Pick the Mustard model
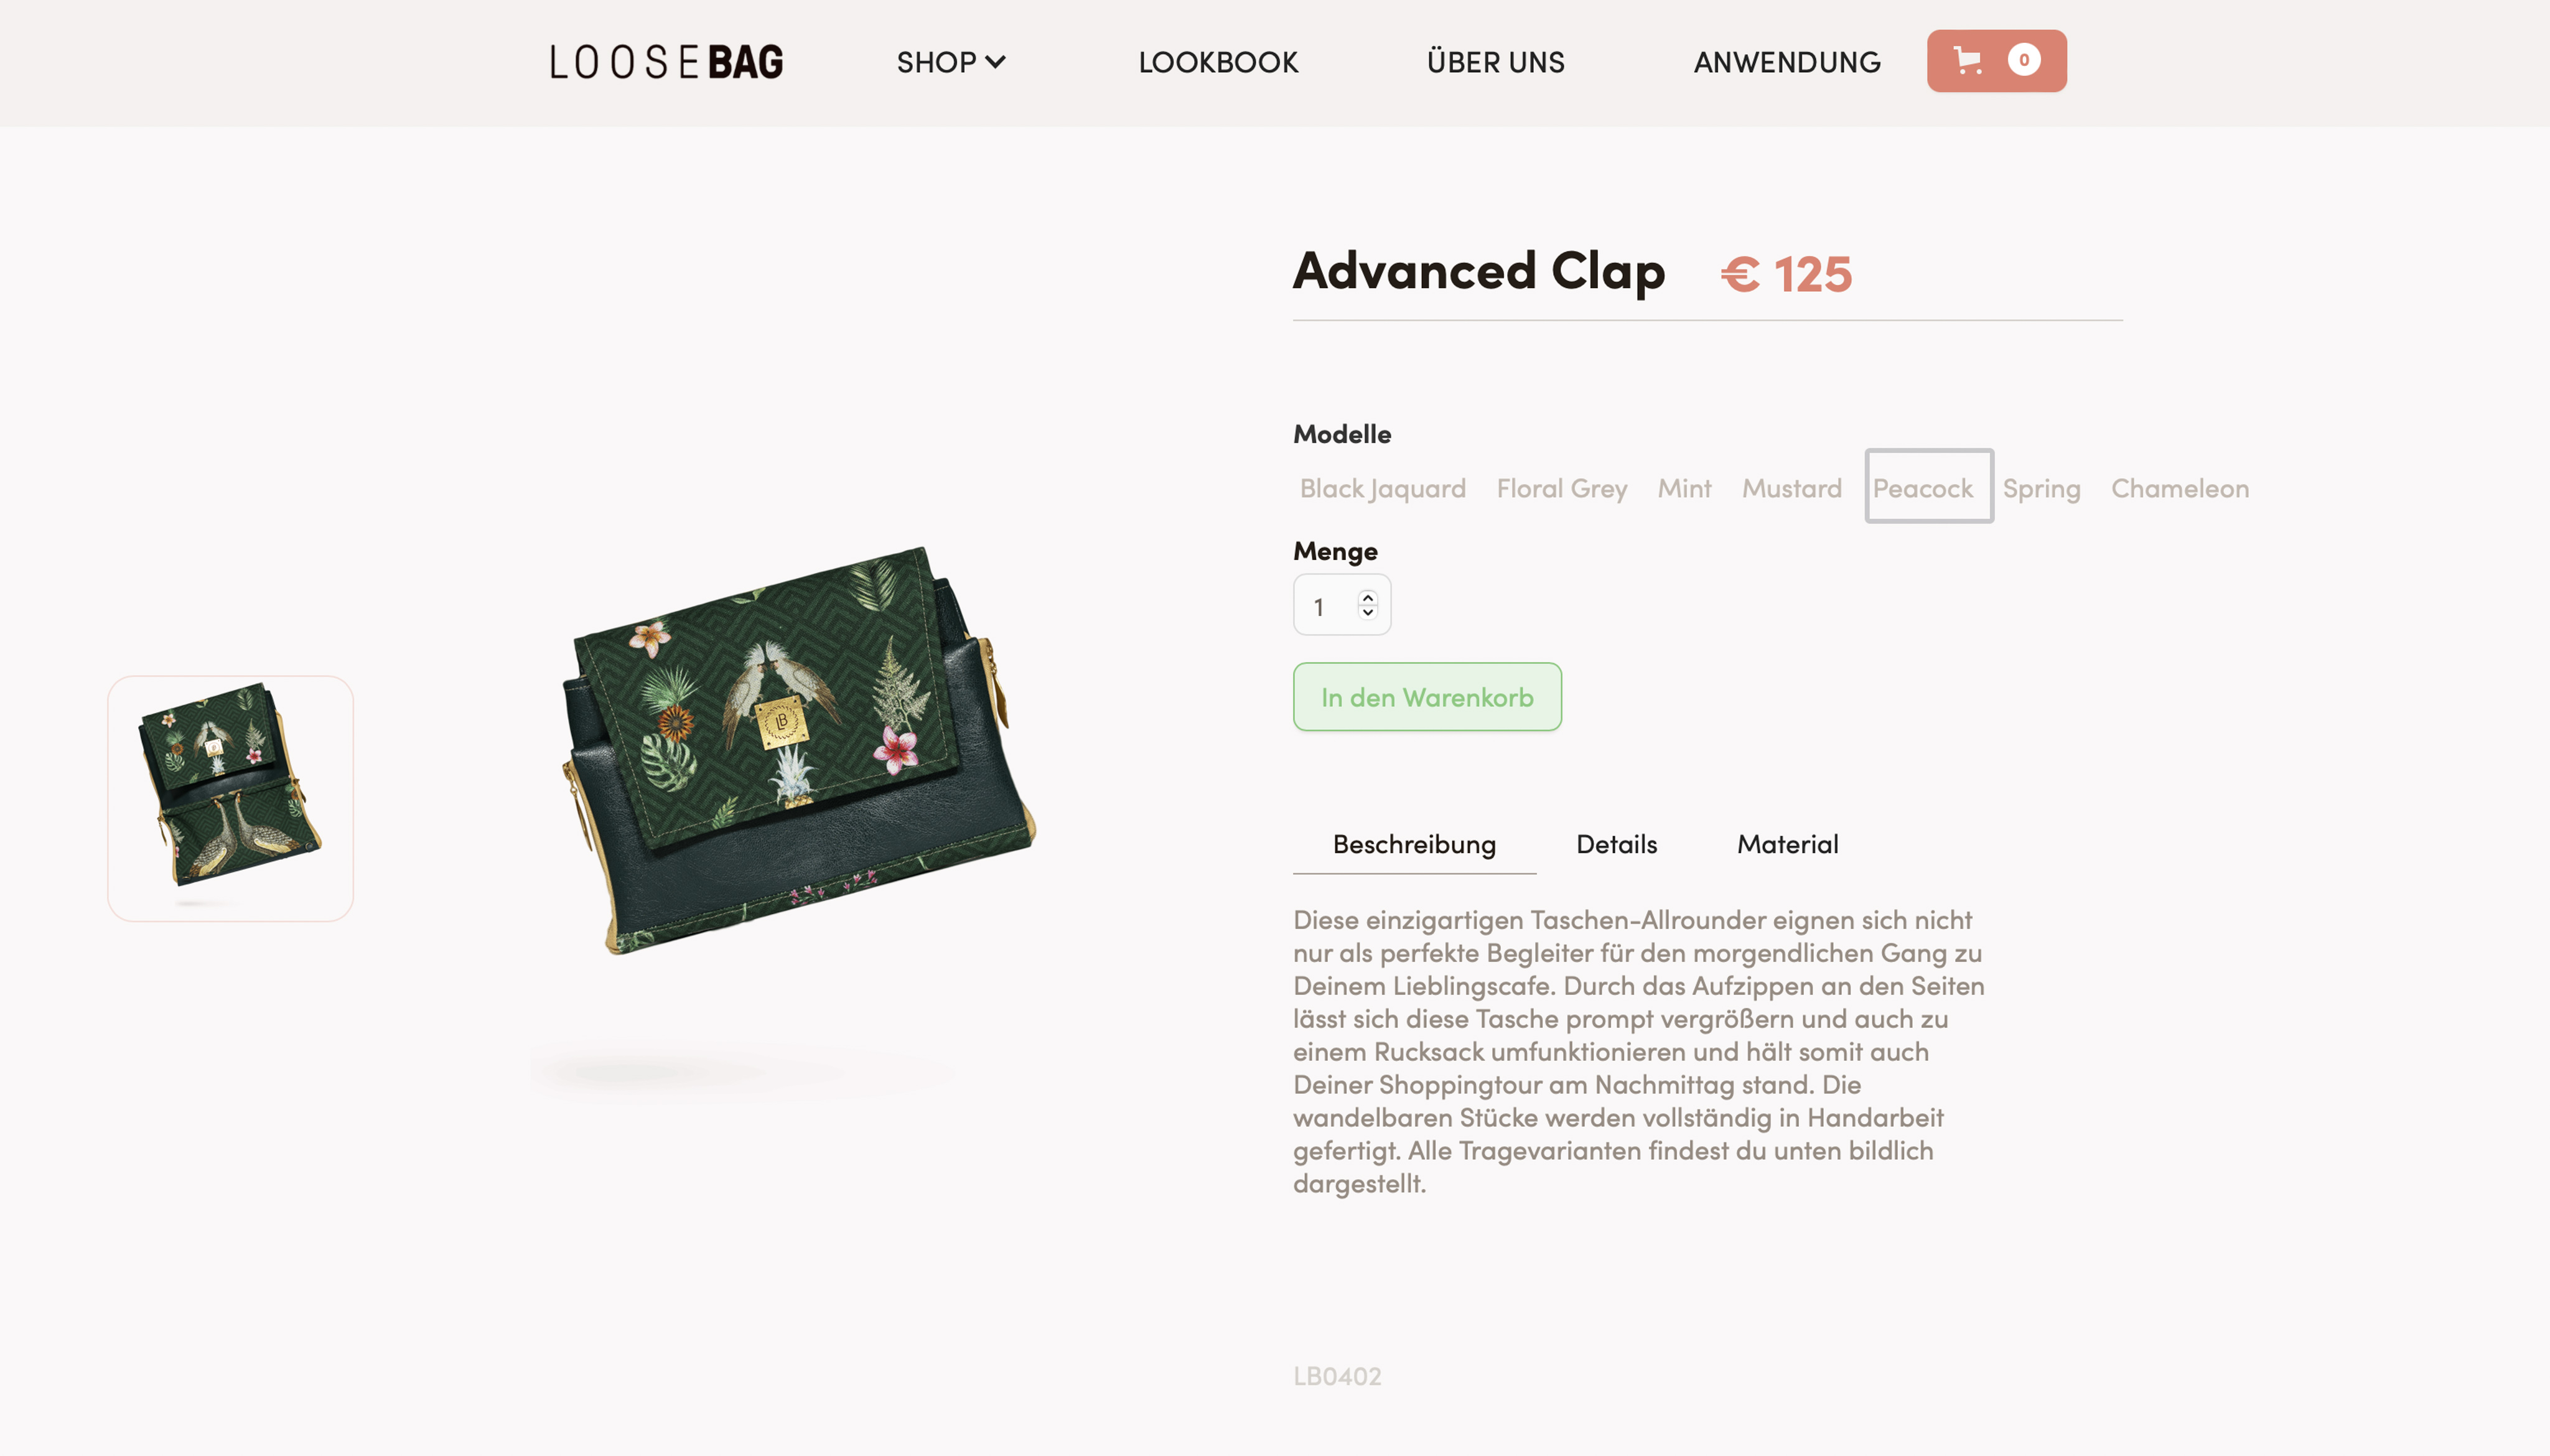Viewport: 2550px width, 1456px height. click(x=1791, y=488)
